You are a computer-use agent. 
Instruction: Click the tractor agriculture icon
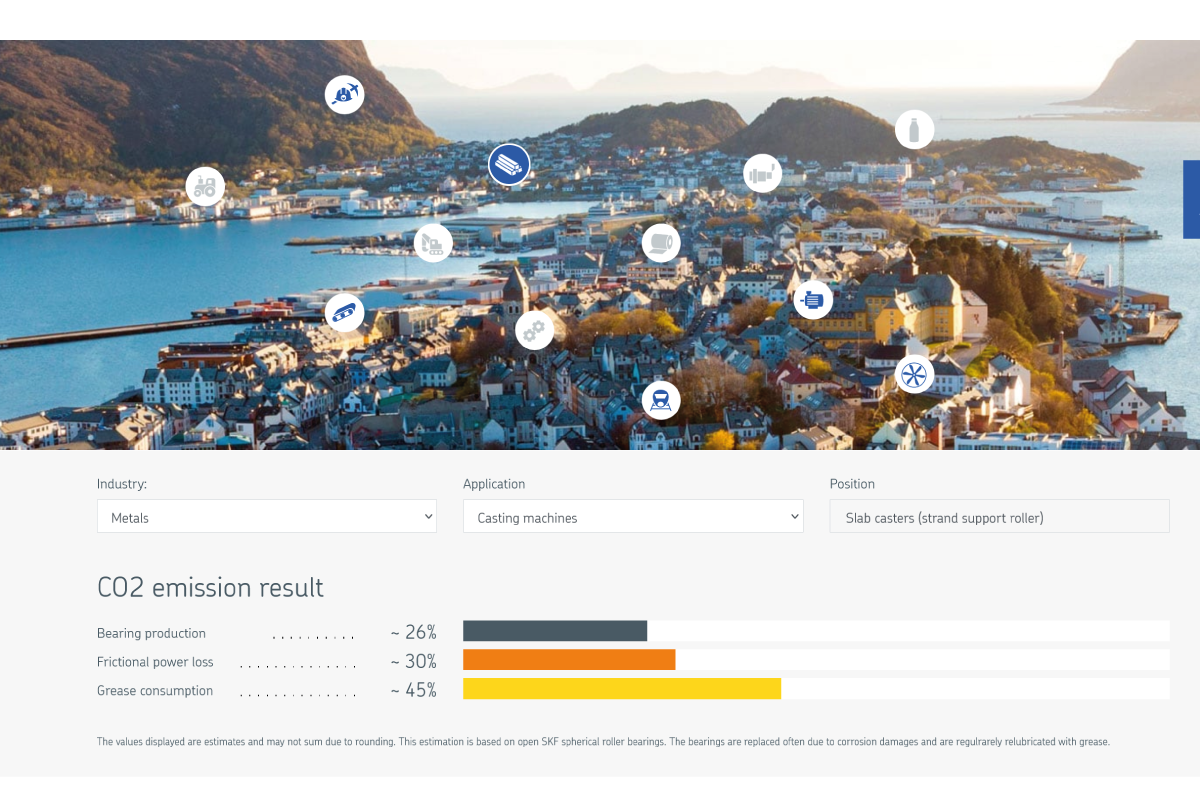pos(205,186)
